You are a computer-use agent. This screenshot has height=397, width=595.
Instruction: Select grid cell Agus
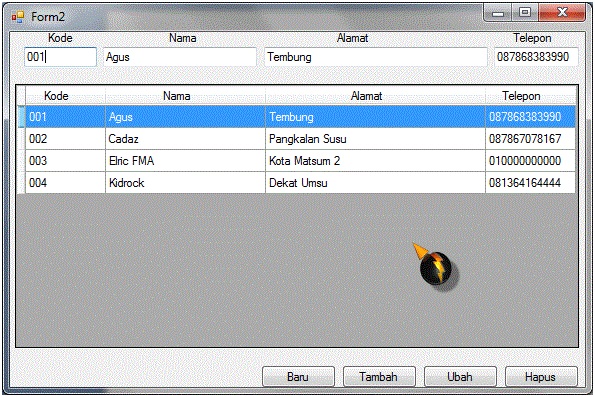pos(185,117)
